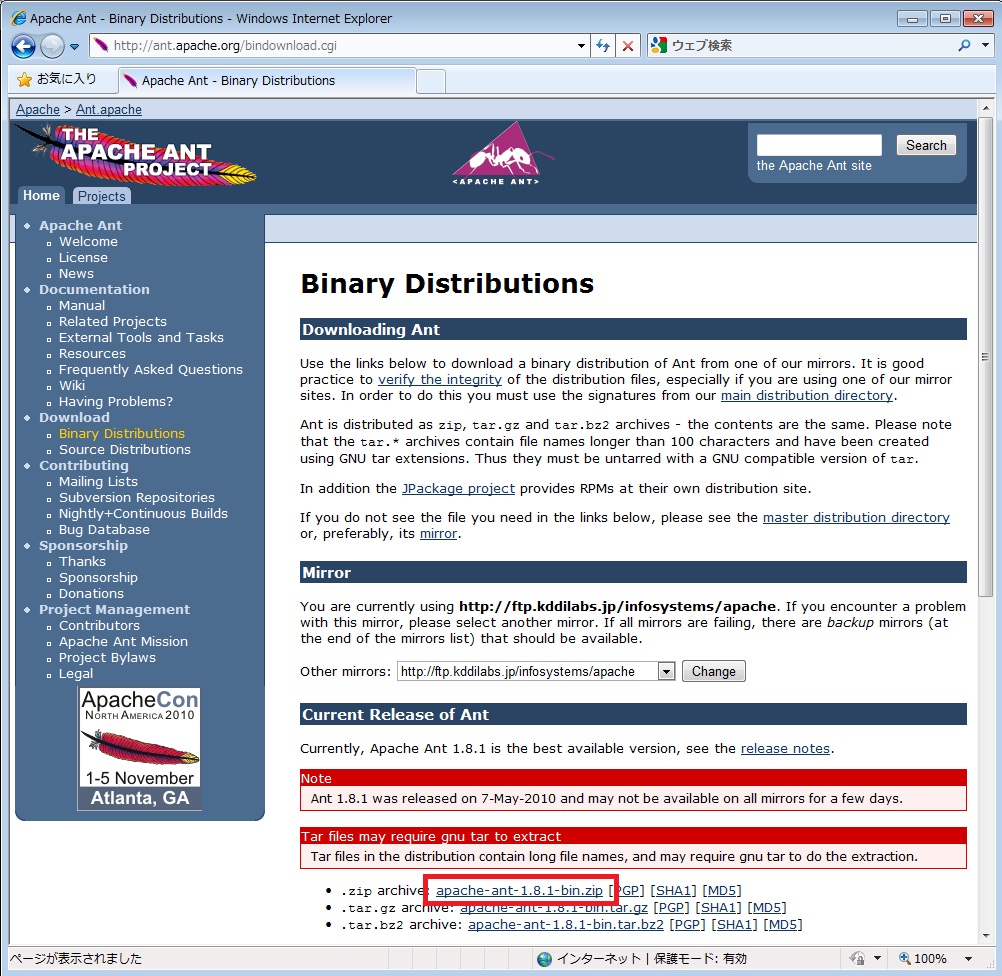This screenshot has height=976, width=1002.
Task: Open Nightly+Continuous Builds sidebar link
Action: click(x=143, y=513)
